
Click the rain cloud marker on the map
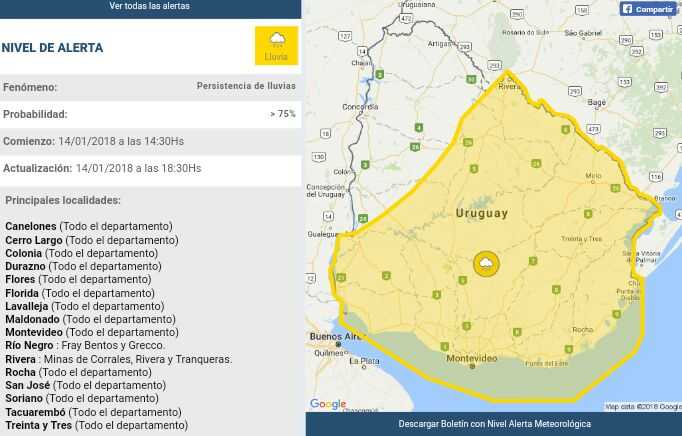[x=486, y=263]
